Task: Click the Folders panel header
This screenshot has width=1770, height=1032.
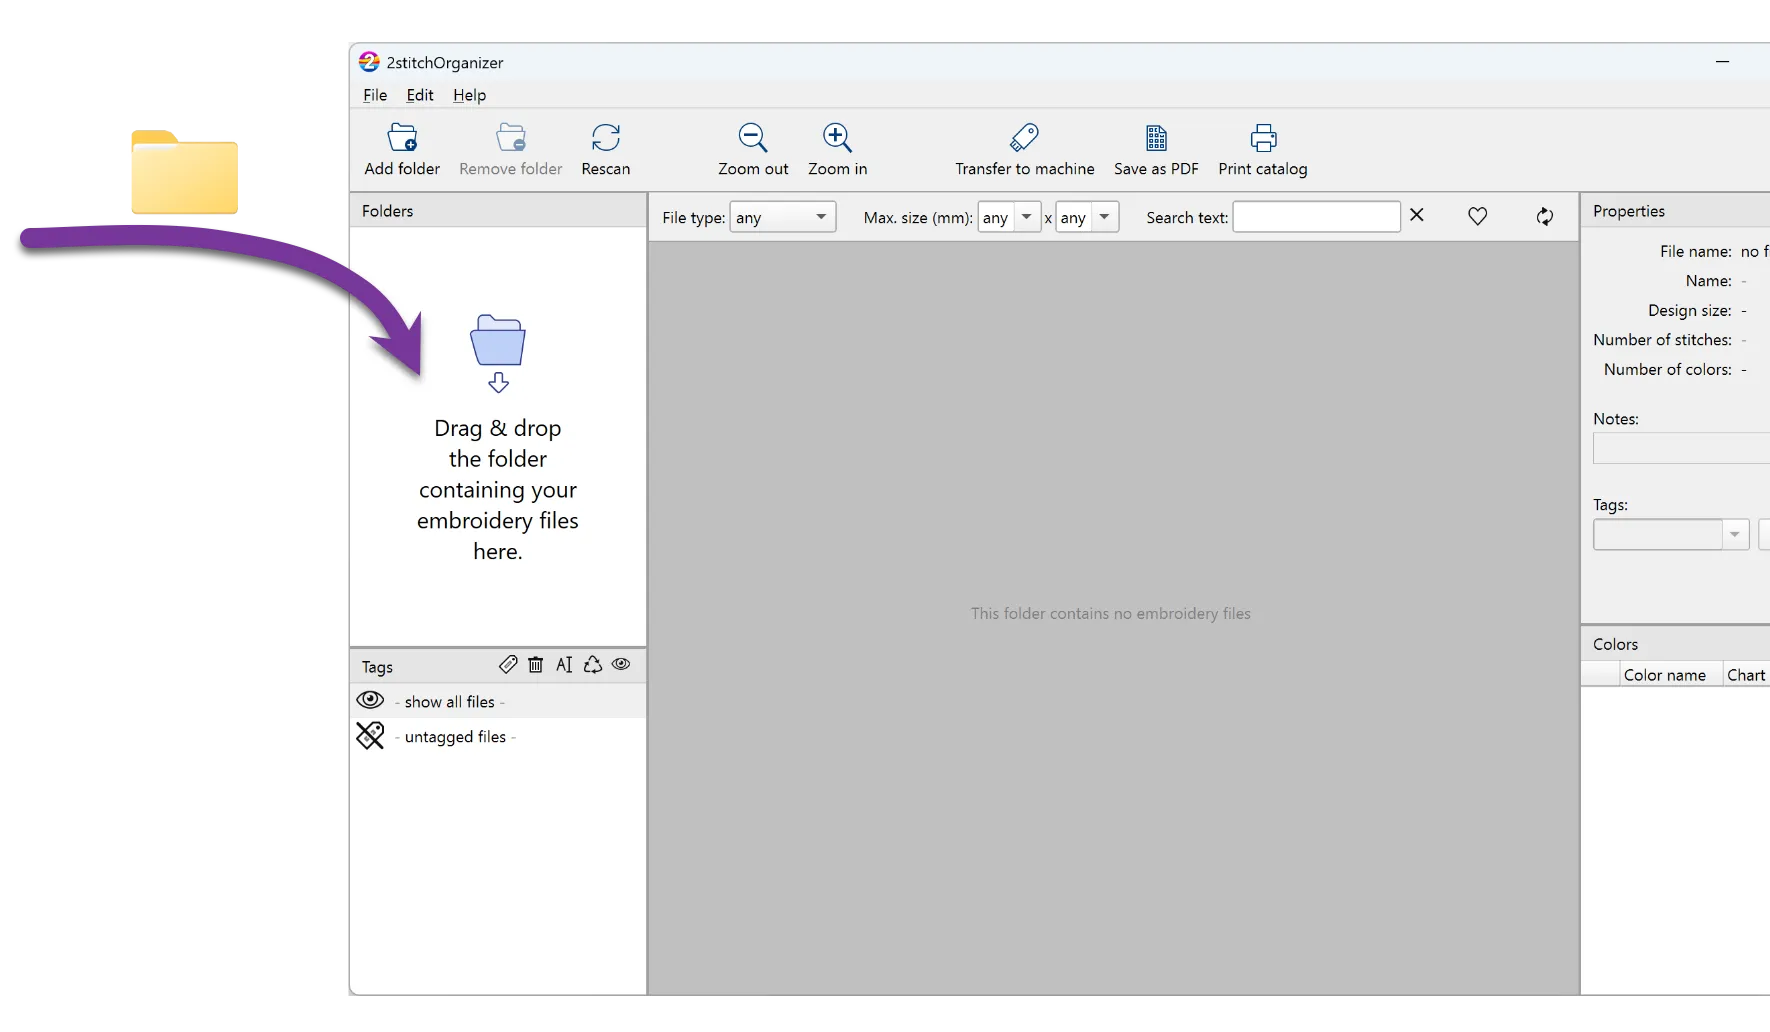Action: click(x=498, y=211)
